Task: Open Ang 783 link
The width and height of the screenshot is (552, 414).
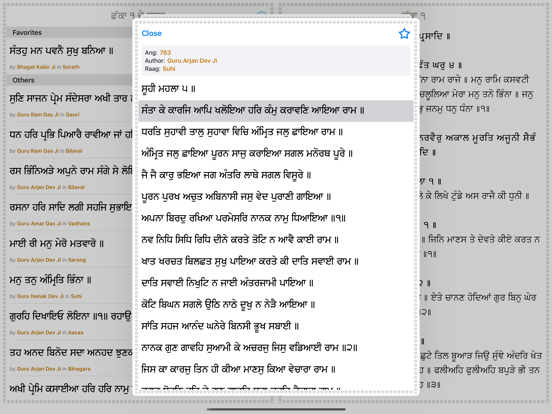Action: (x=165, y=53)
